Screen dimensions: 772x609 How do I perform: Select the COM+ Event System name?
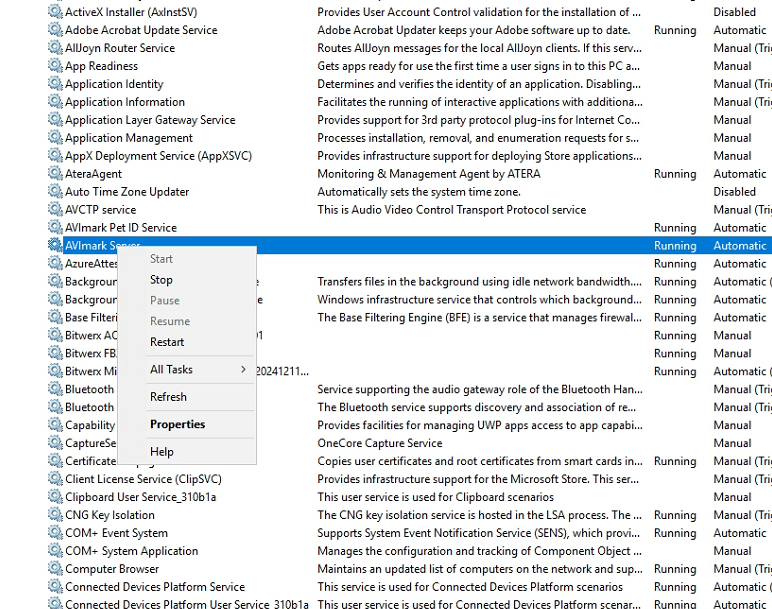pyautogui.click(x=117, y=533)
